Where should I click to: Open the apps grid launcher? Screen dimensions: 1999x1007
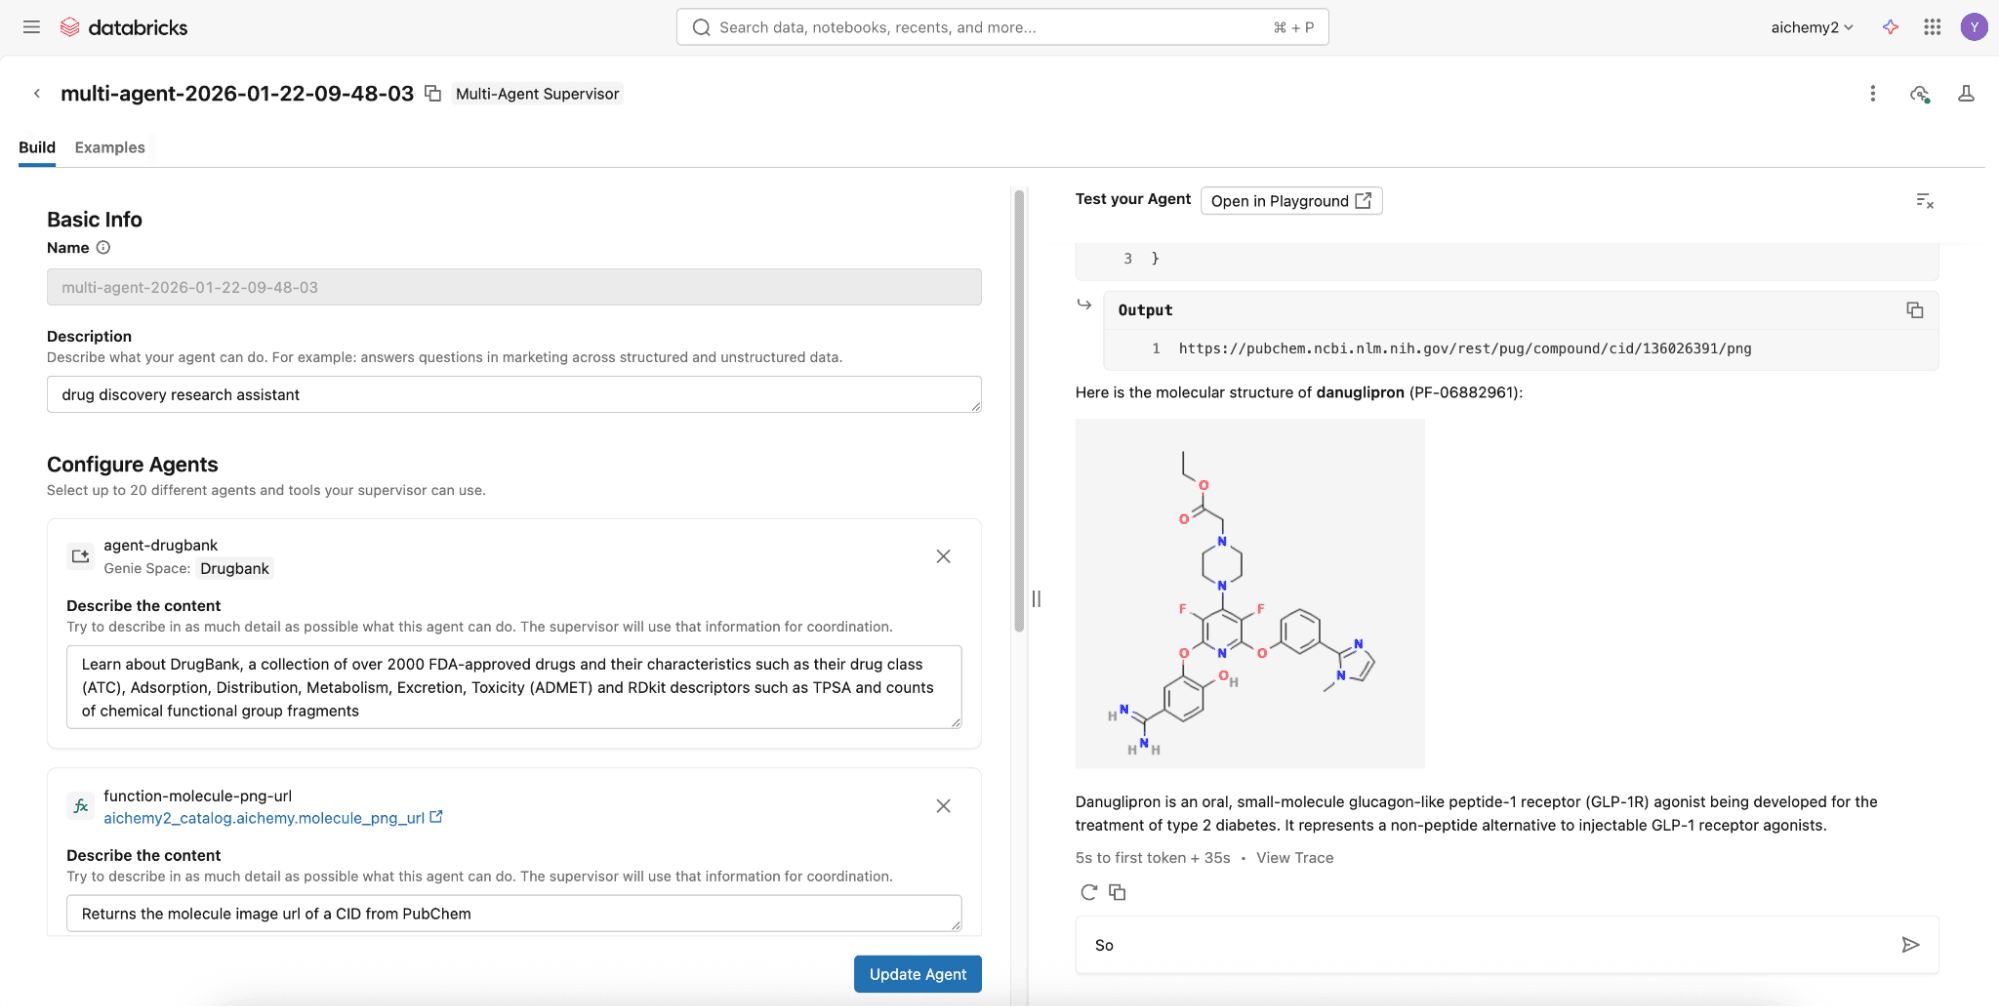pyautogui.click(x=1932, y=27)
